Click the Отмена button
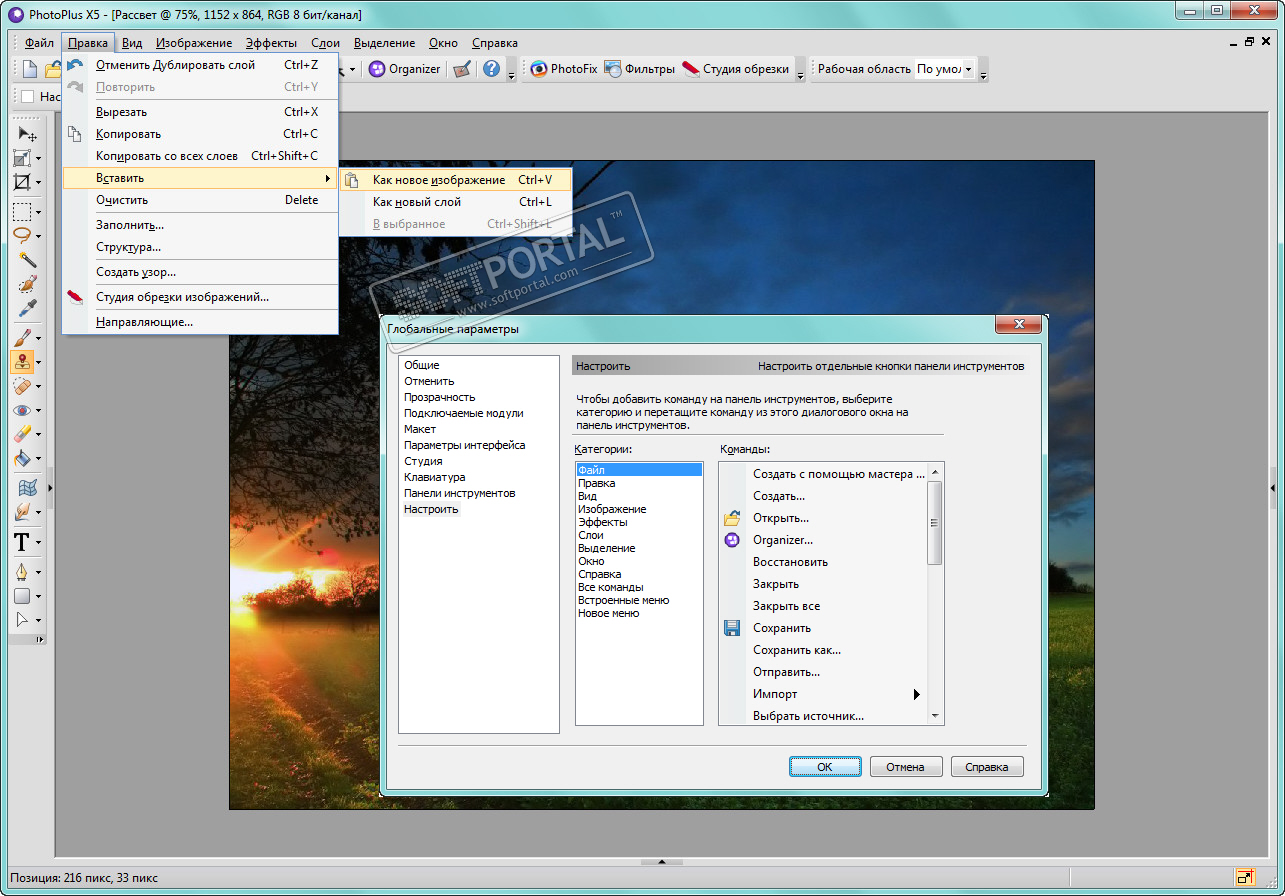Viewport: 1285px width, 896px height. coord(905,767)
